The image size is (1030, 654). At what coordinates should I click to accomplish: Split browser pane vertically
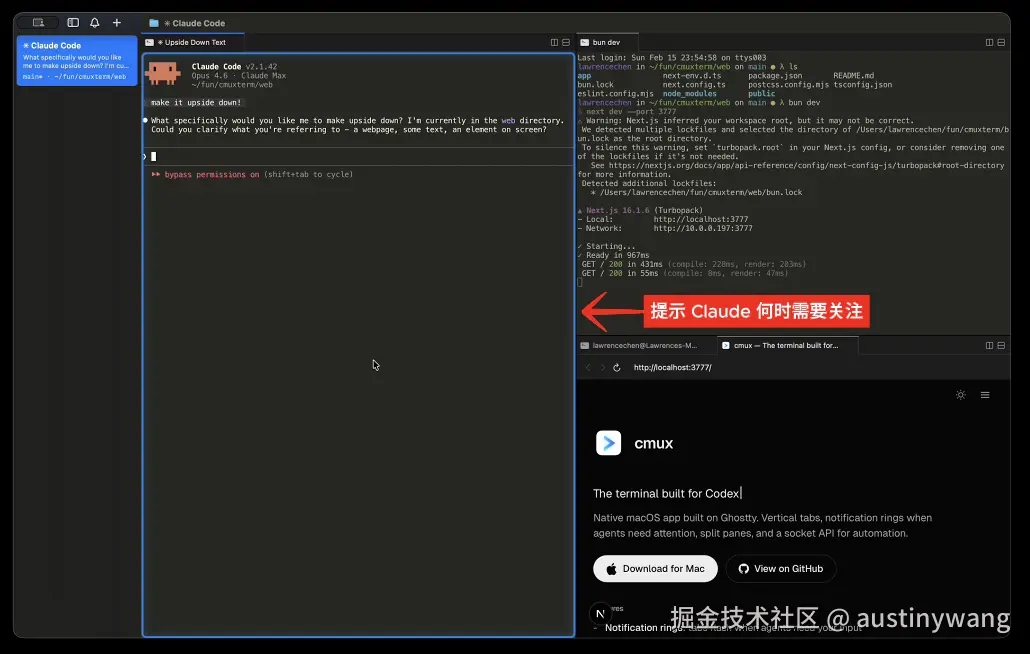click(x=989, y=345)
